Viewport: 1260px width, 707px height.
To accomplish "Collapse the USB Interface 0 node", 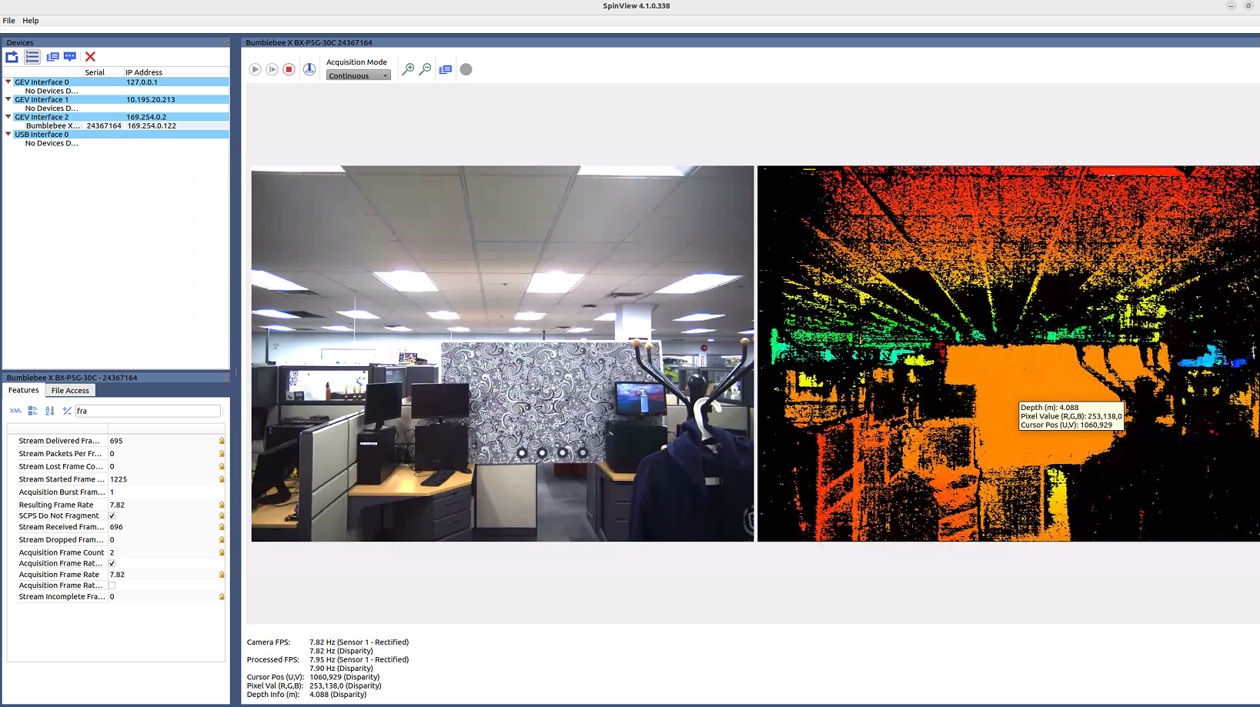I will [x=8, y=134].
